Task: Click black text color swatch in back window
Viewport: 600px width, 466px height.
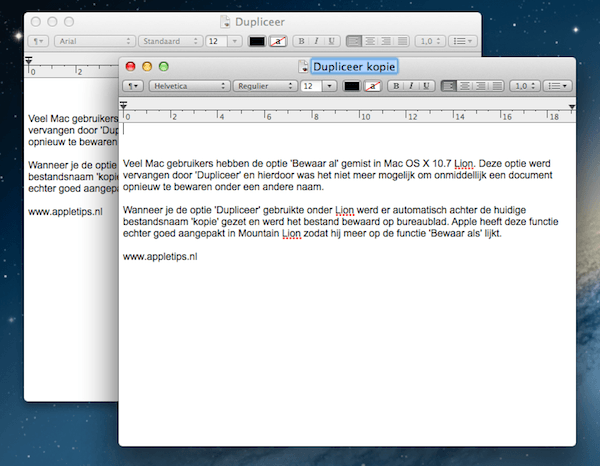Action: tap(257, 41)
